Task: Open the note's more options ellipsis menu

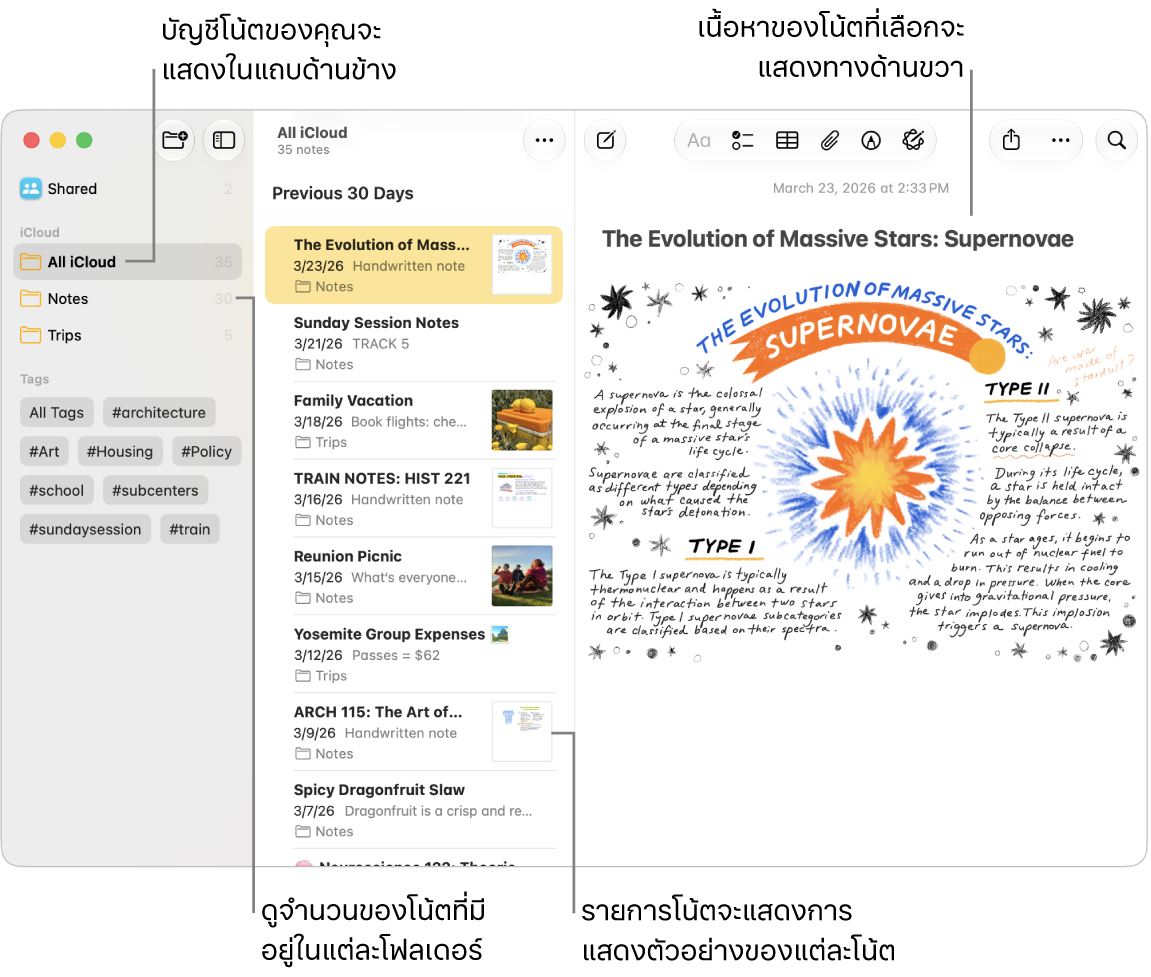Action: tap(1060, 139)
